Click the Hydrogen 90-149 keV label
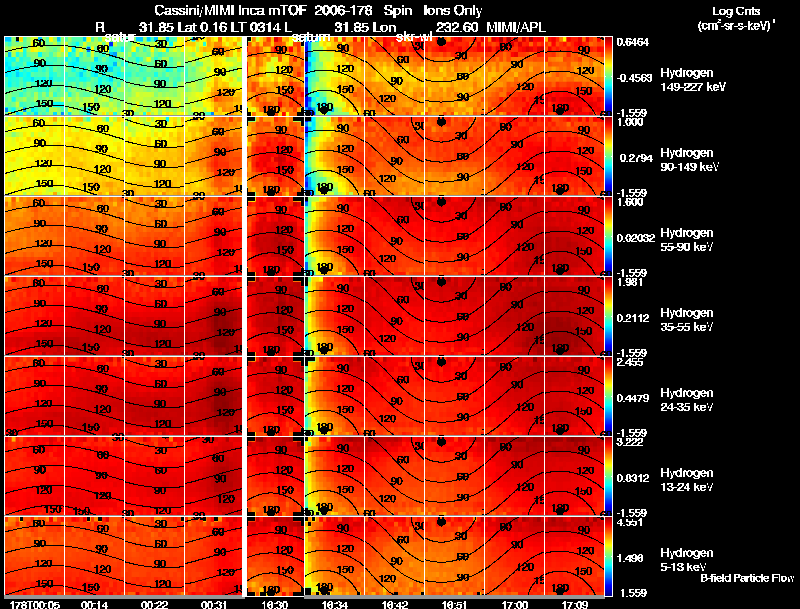800x609 pixels. pos(688,160)
